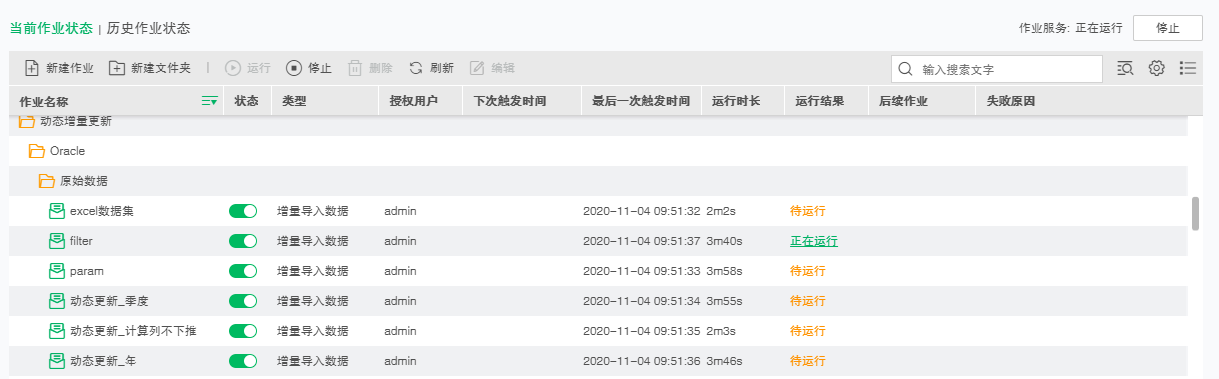Click 待运行 result in param row
This screenshot has width=1219, height=379.
[808, 271]
